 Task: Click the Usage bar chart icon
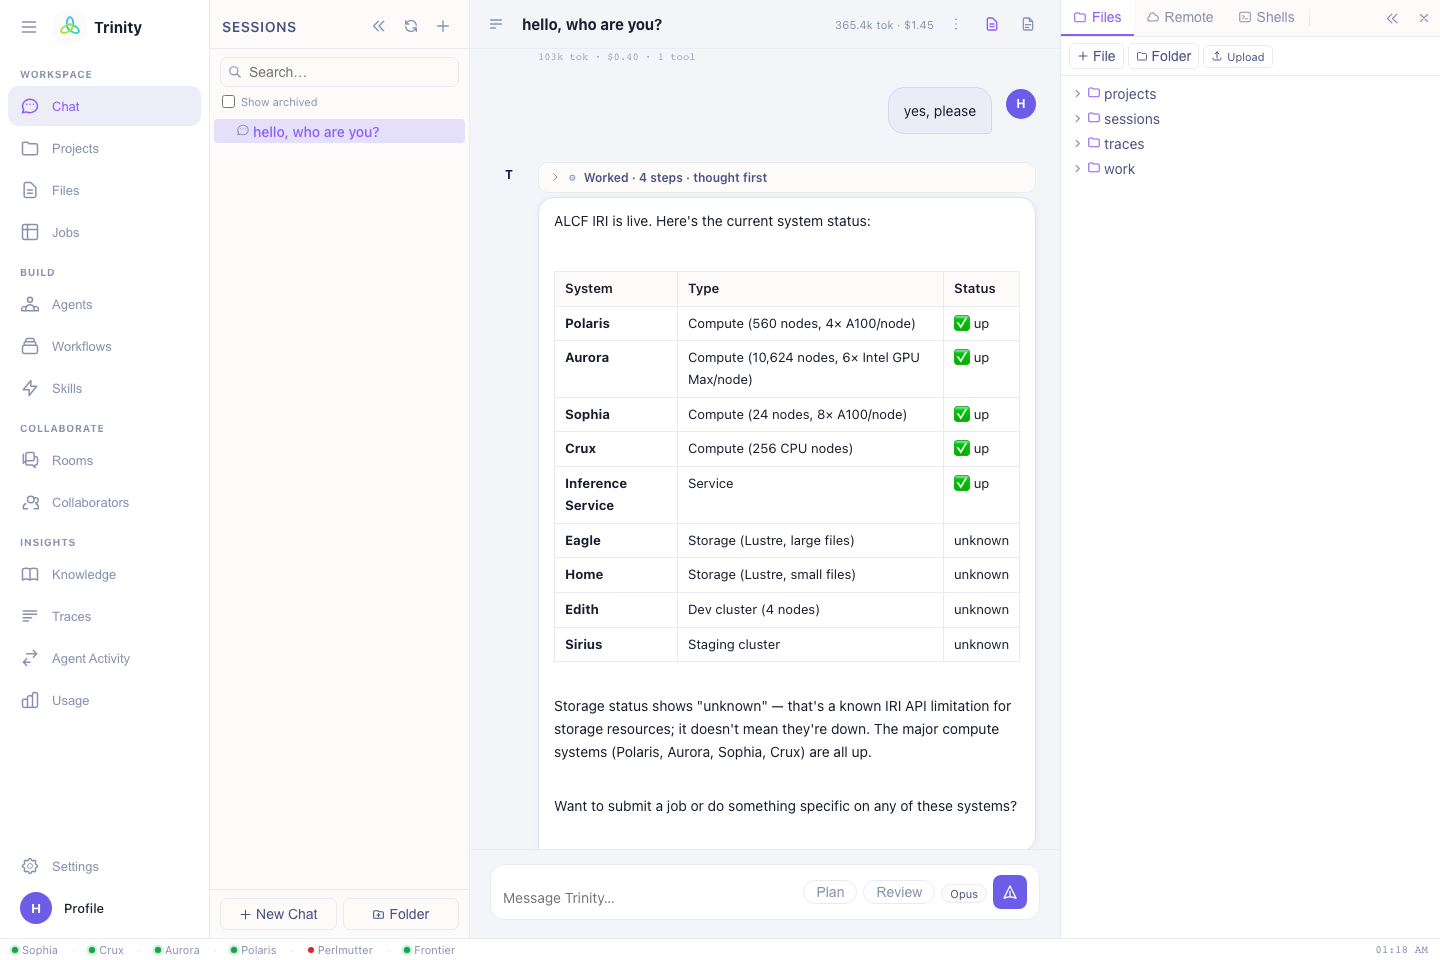pos(30,700)
